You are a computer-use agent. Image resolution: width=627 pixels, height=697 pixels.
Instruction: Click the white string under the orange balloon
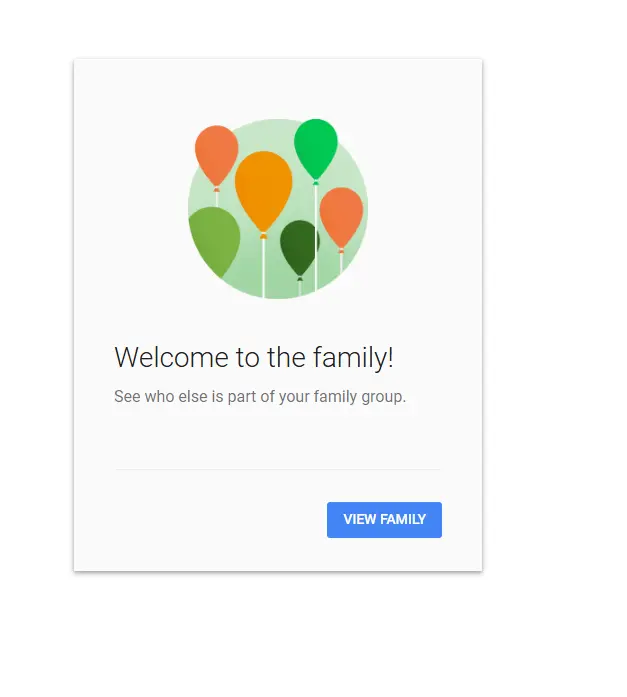(264, 268)
